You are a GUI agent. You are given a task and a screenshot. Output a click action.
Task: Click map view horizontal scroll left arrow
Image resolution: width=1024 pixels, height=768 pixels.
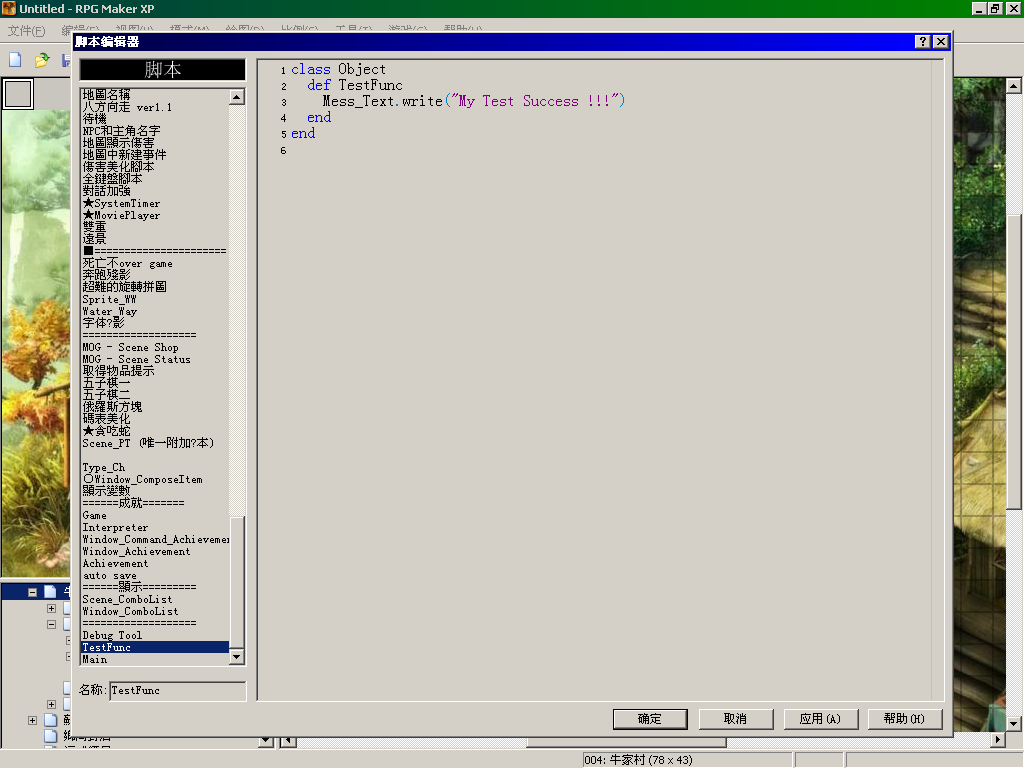pyautogui.click(x=288, y=741)
